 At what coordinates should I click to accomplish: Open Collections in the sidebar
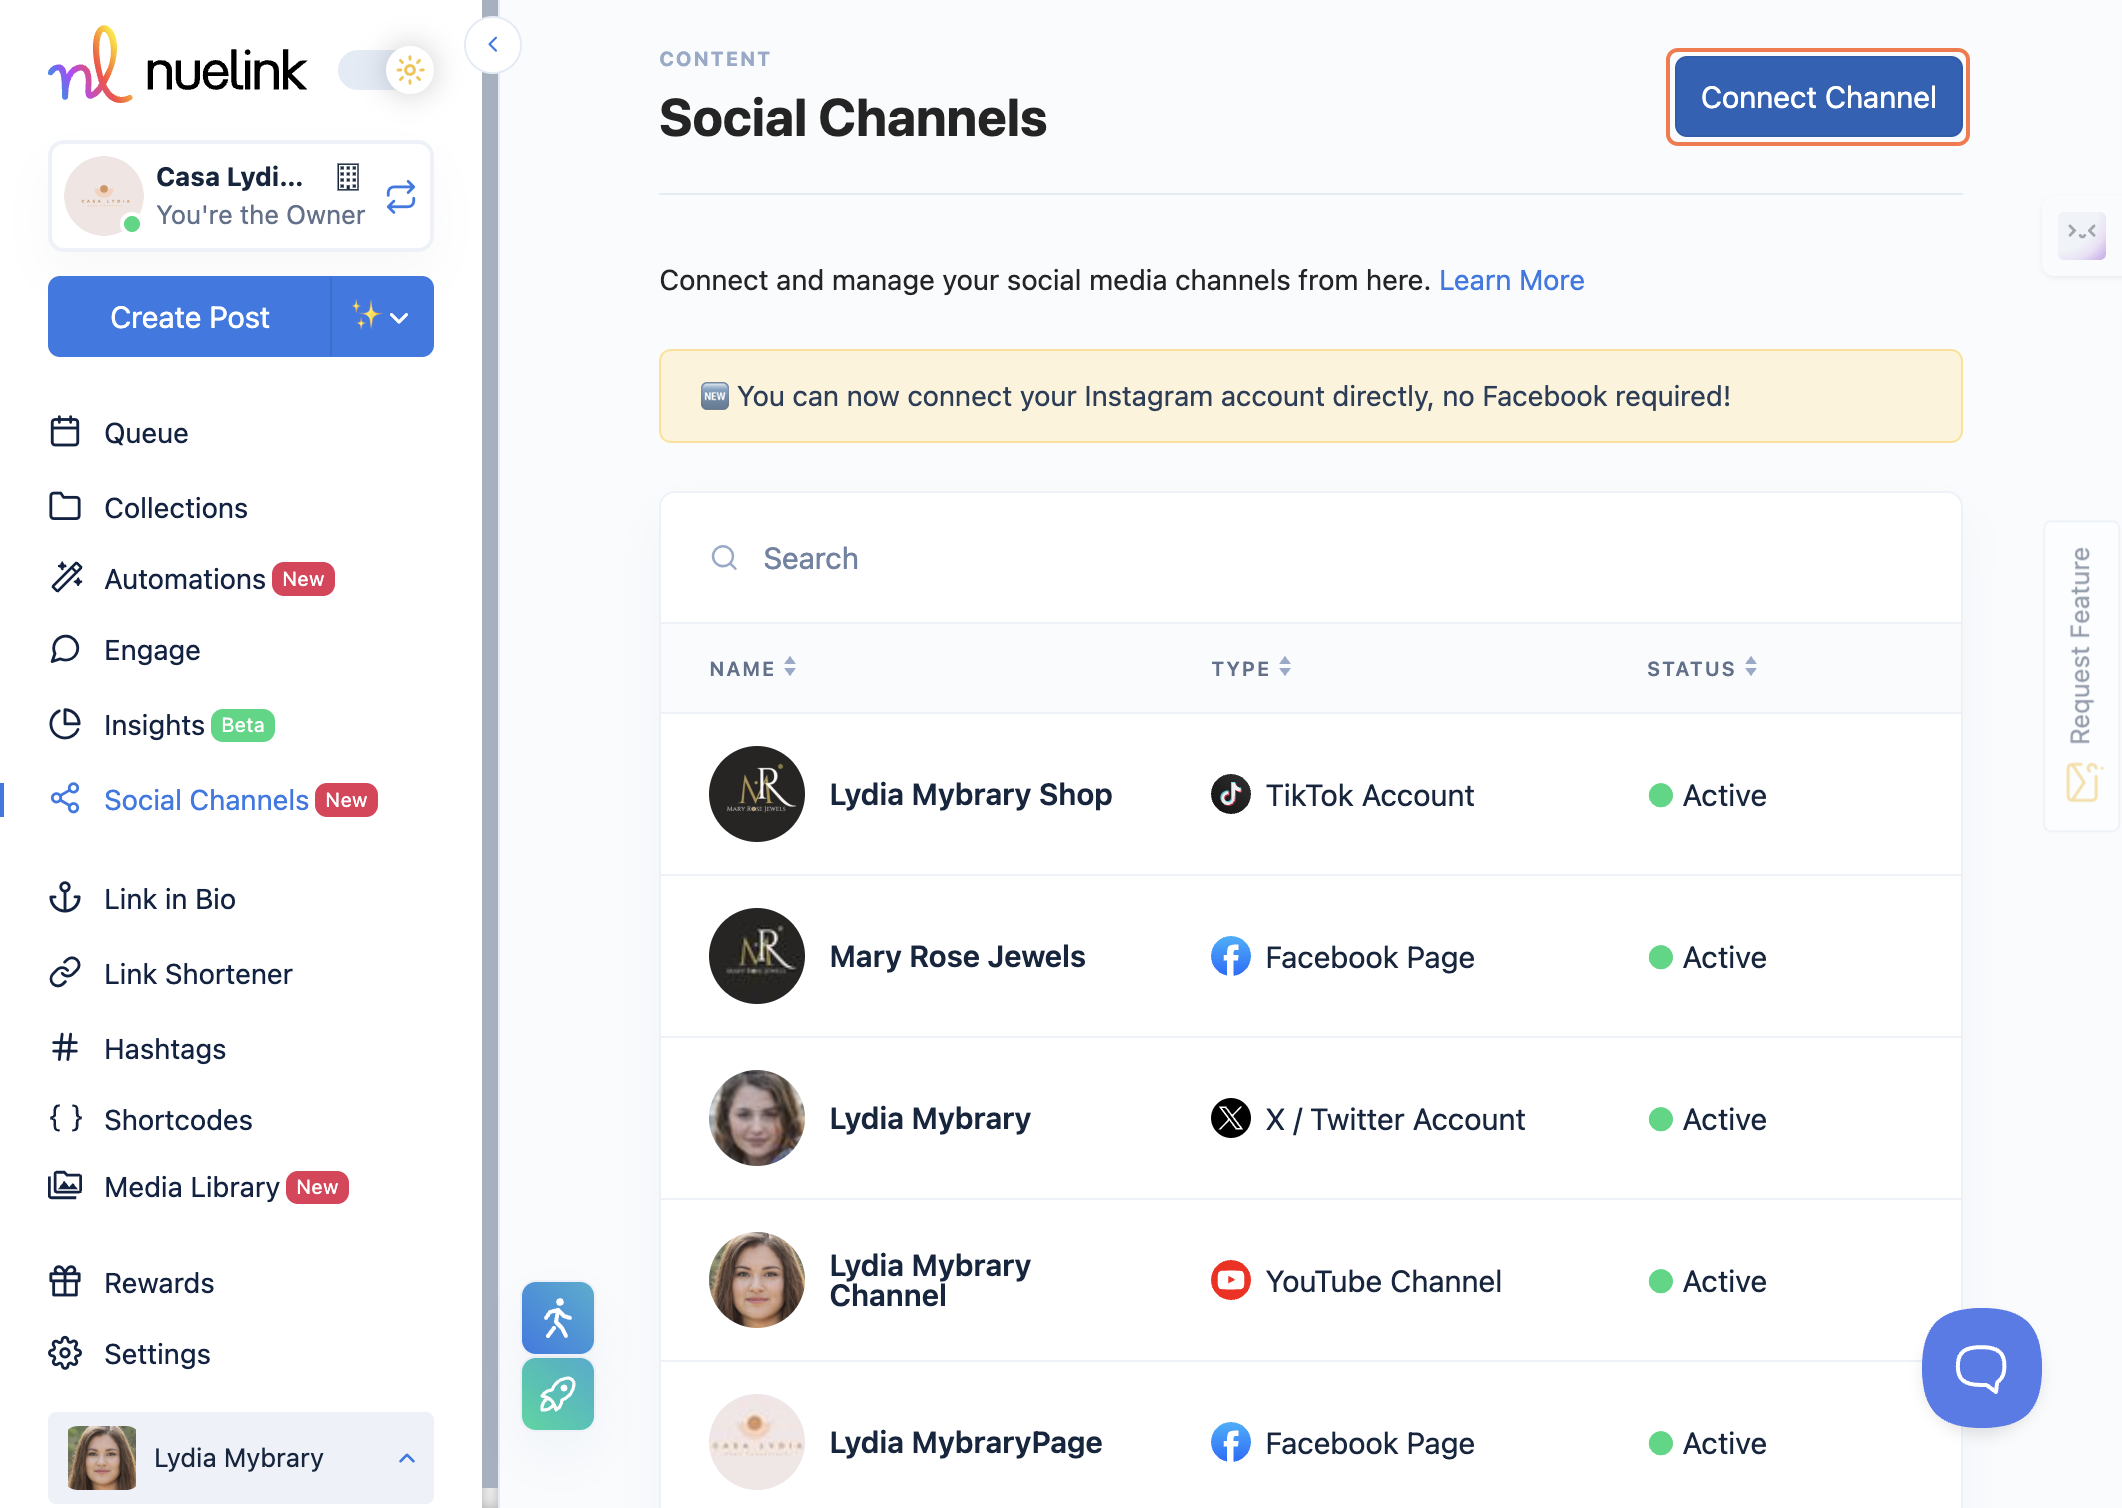point(176,508)
